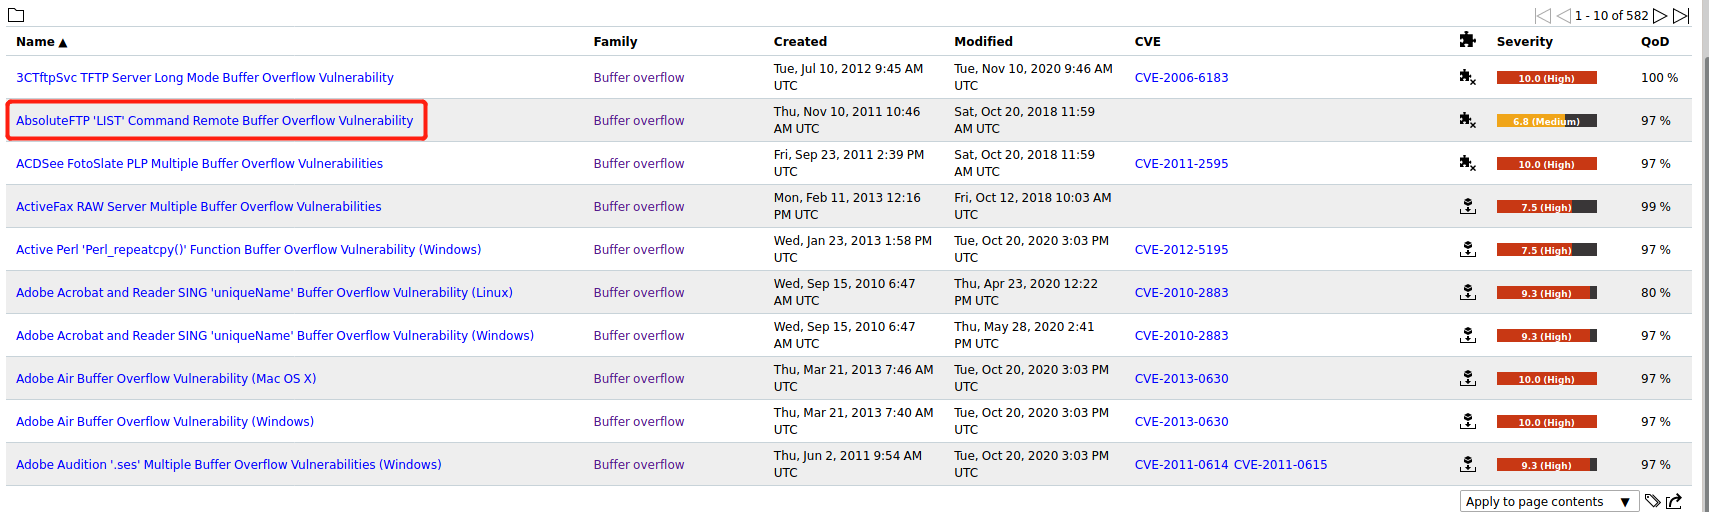Sort the table by Created column

click(x=800, y=42)
